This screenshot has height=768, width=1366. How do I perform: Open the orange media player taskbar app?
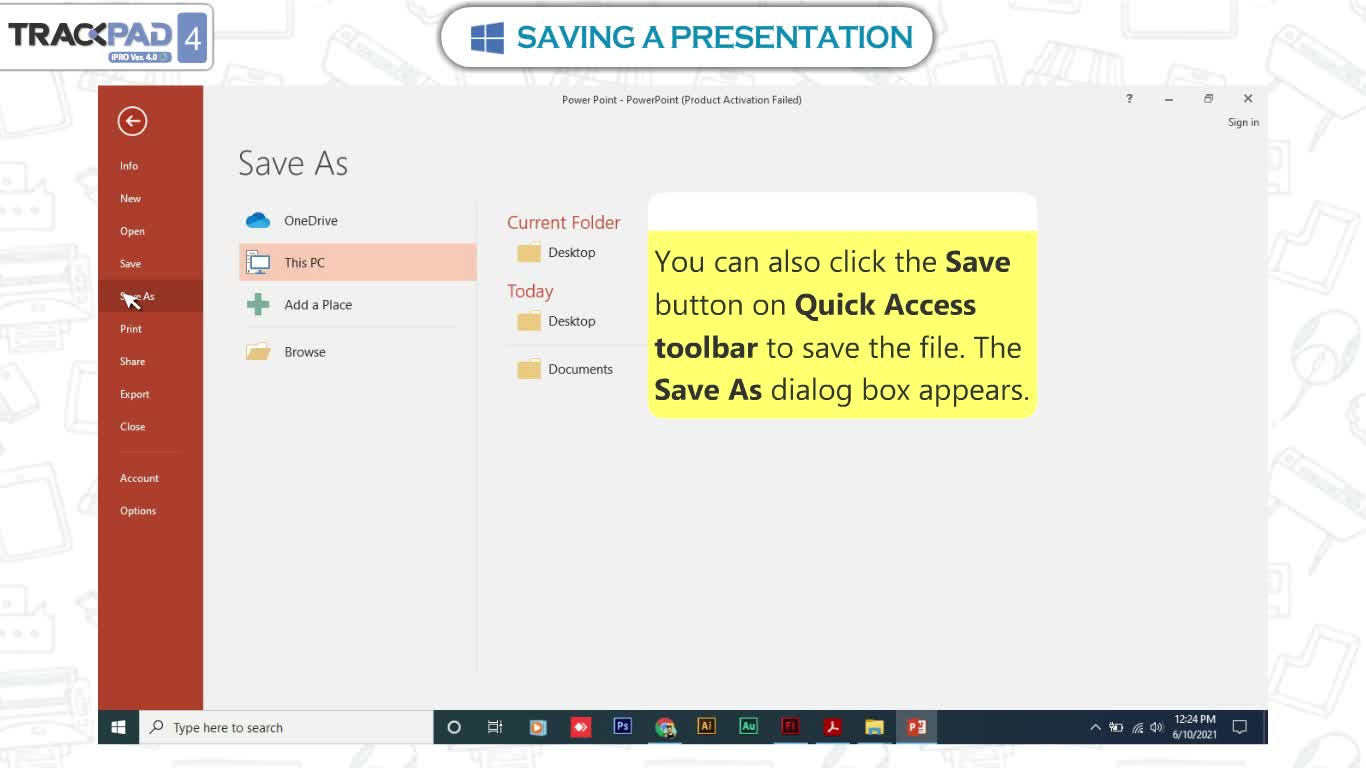538,727
